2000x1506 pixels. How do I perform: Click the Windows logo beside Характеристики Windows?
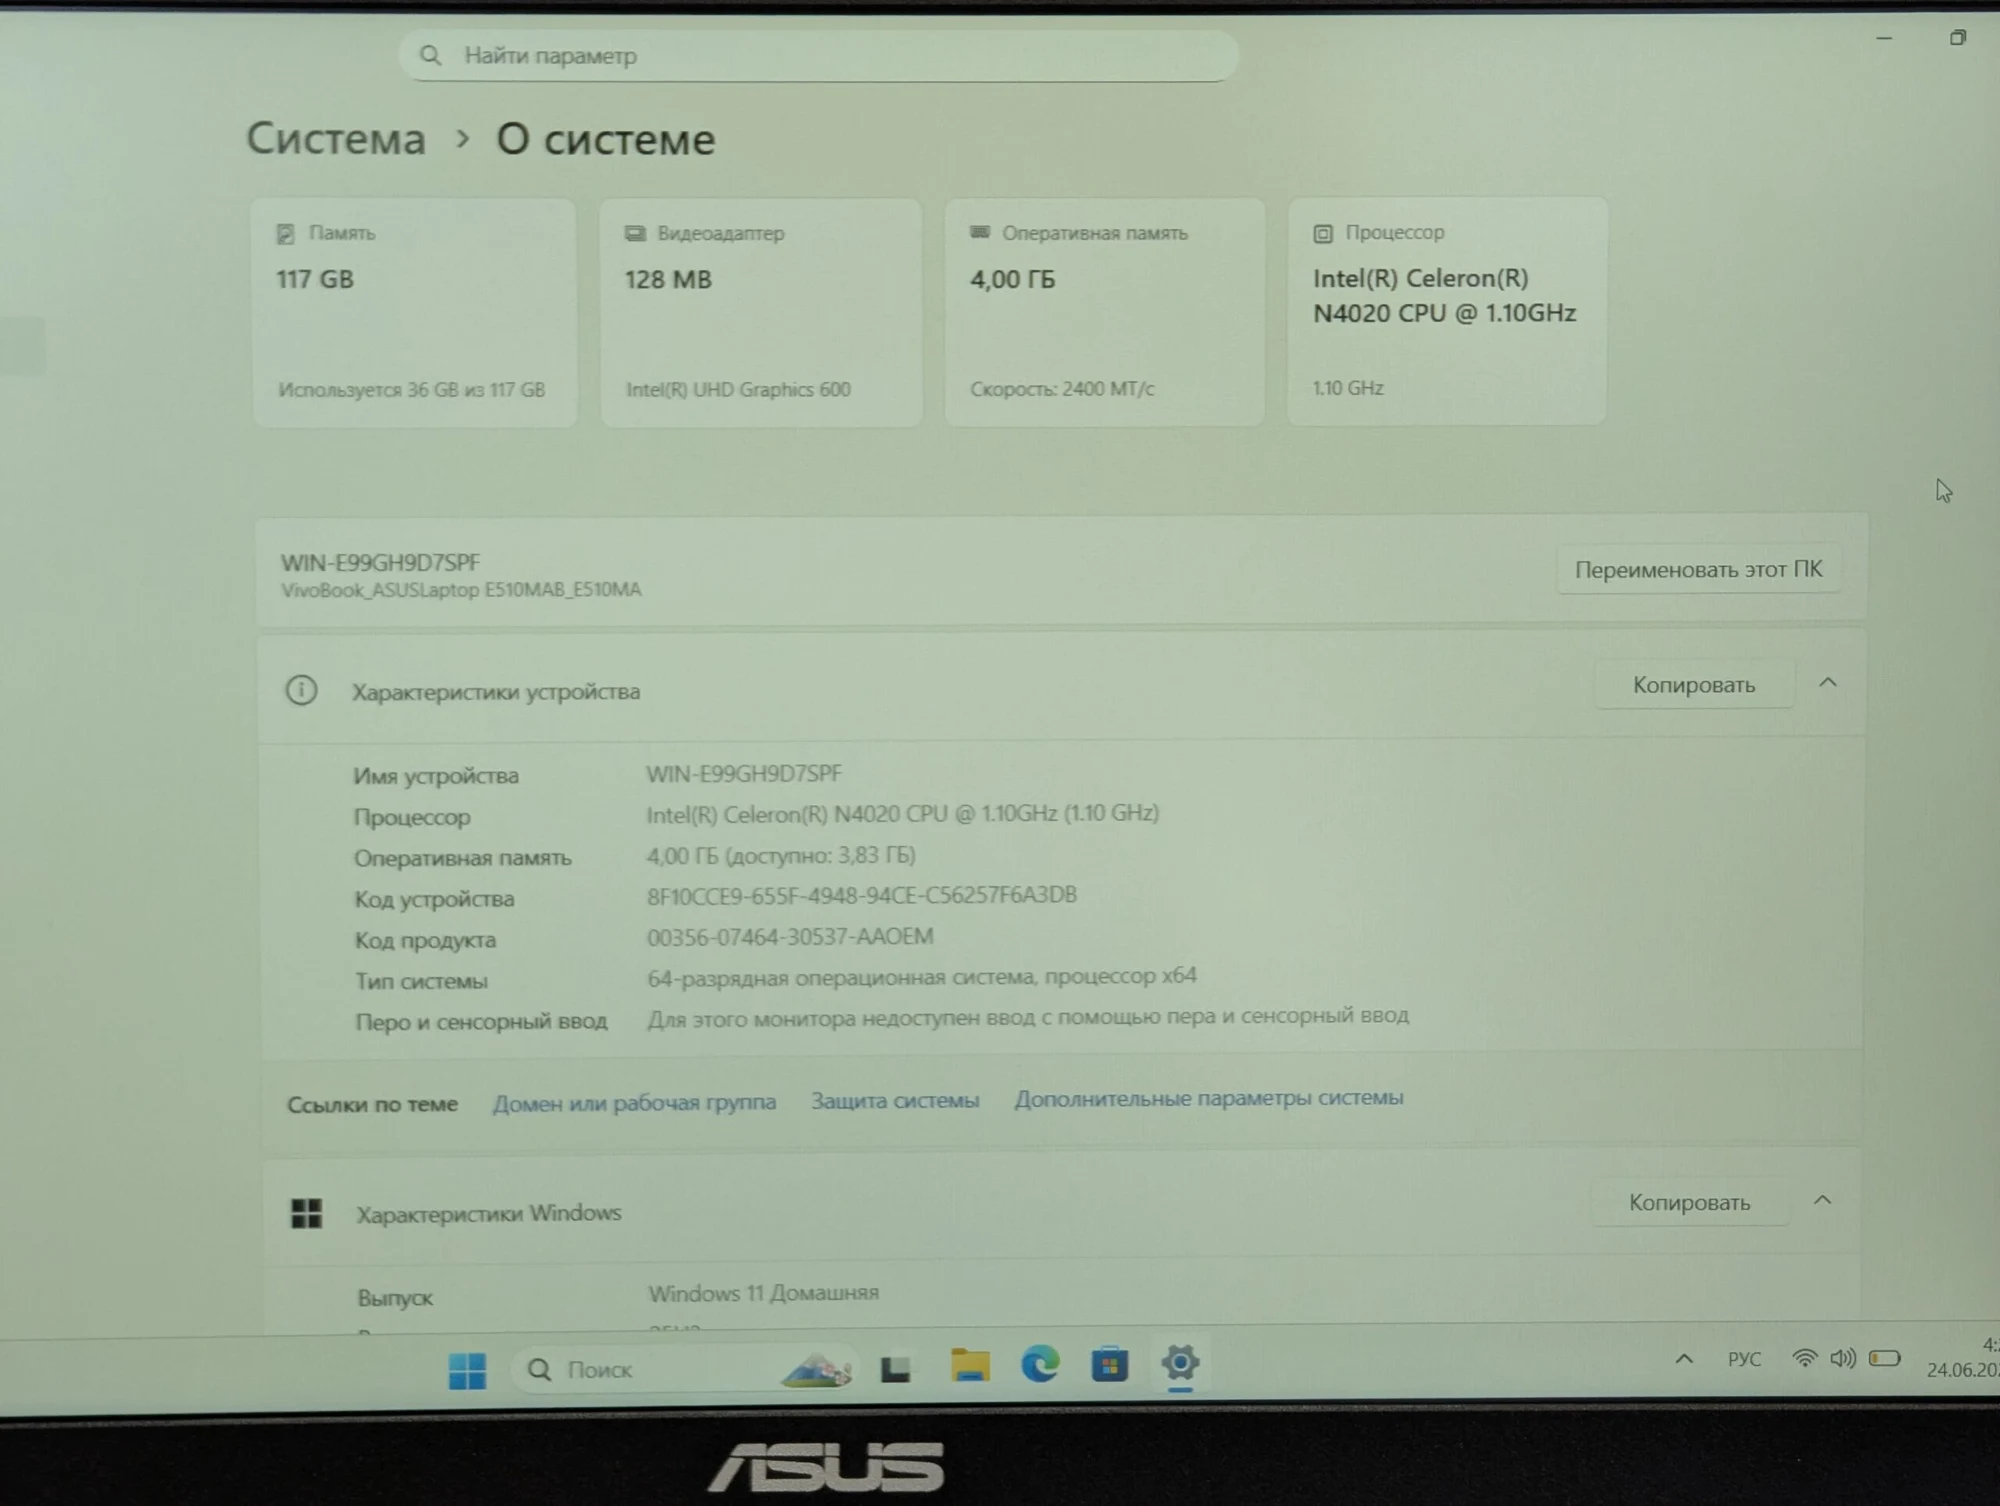(x=306, y=1214)
